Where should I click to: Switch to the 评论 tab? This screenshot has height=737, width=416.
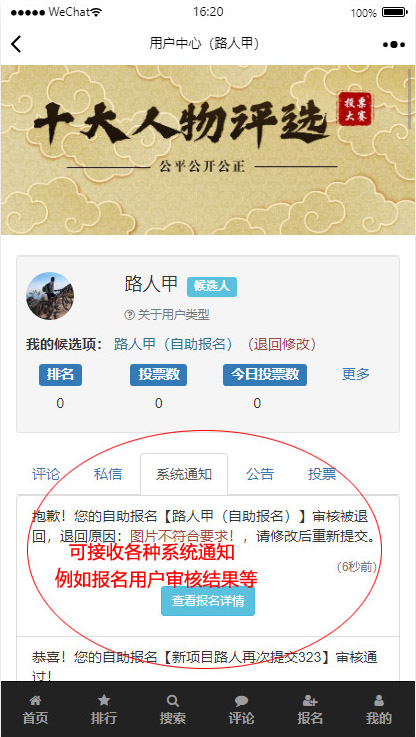pos(46,474)
